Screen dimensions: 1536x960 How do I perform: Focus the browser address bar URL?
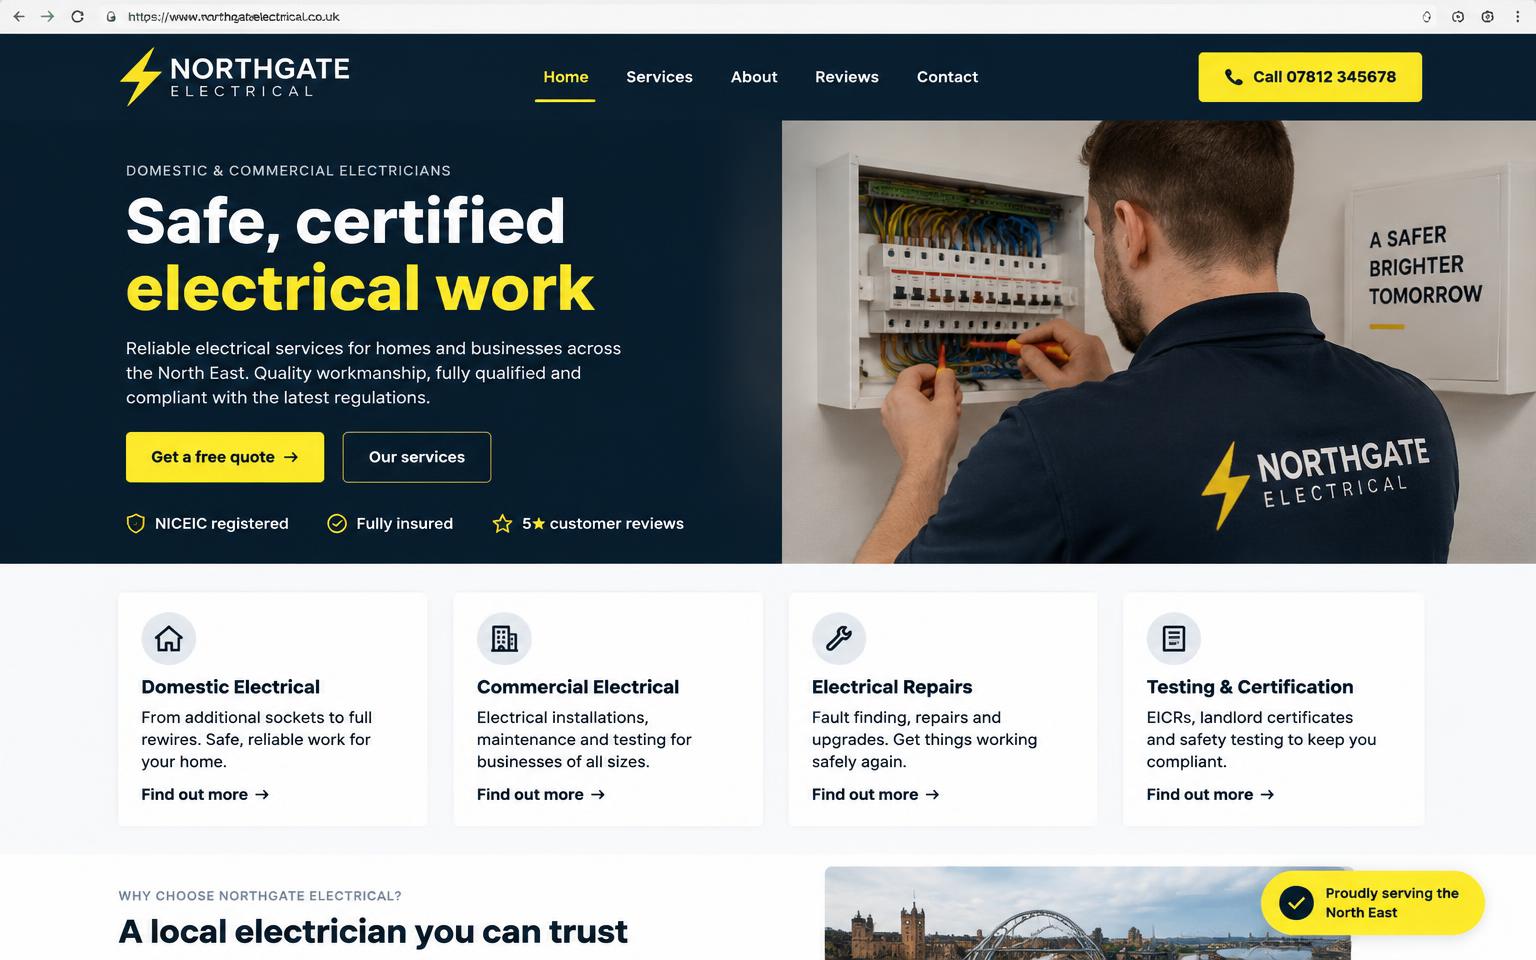(x=234, y=17)
